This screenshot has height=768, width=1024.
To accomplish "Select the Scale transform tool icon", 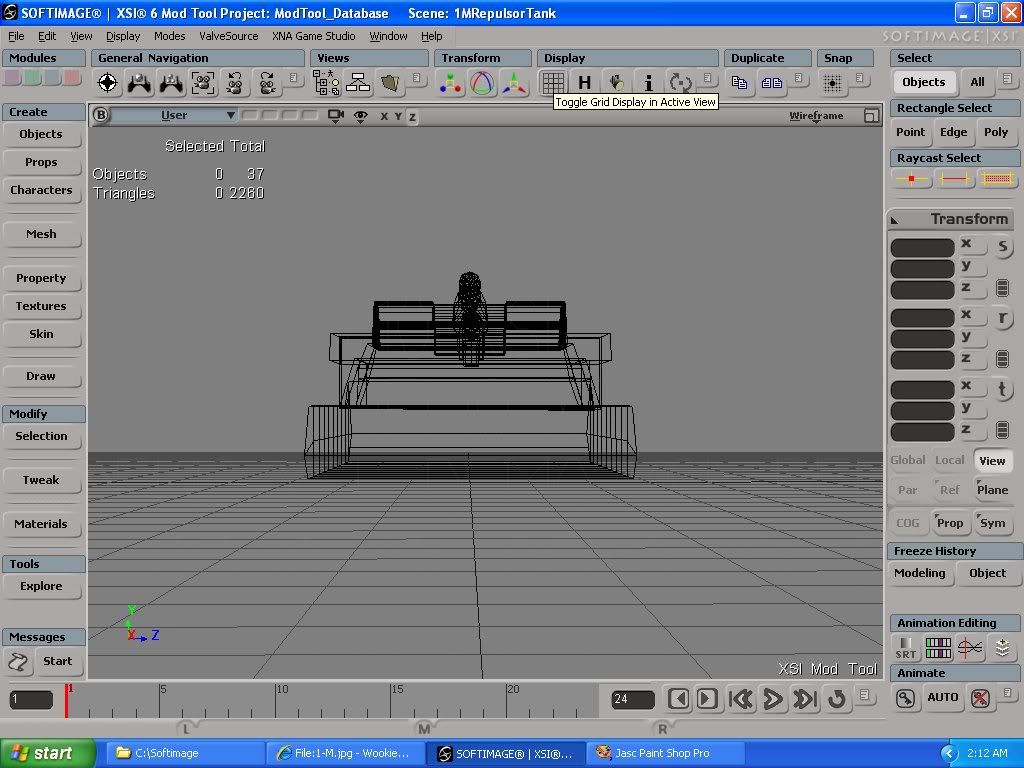I will point(451,83).
